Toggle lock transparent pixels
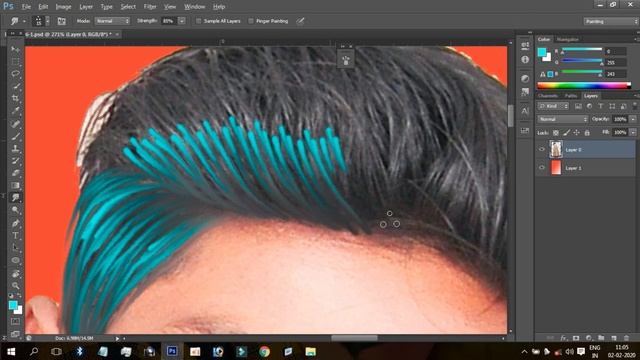Viewport: 640px width, 360px height. pyautogui.click(x=556, y=133)
